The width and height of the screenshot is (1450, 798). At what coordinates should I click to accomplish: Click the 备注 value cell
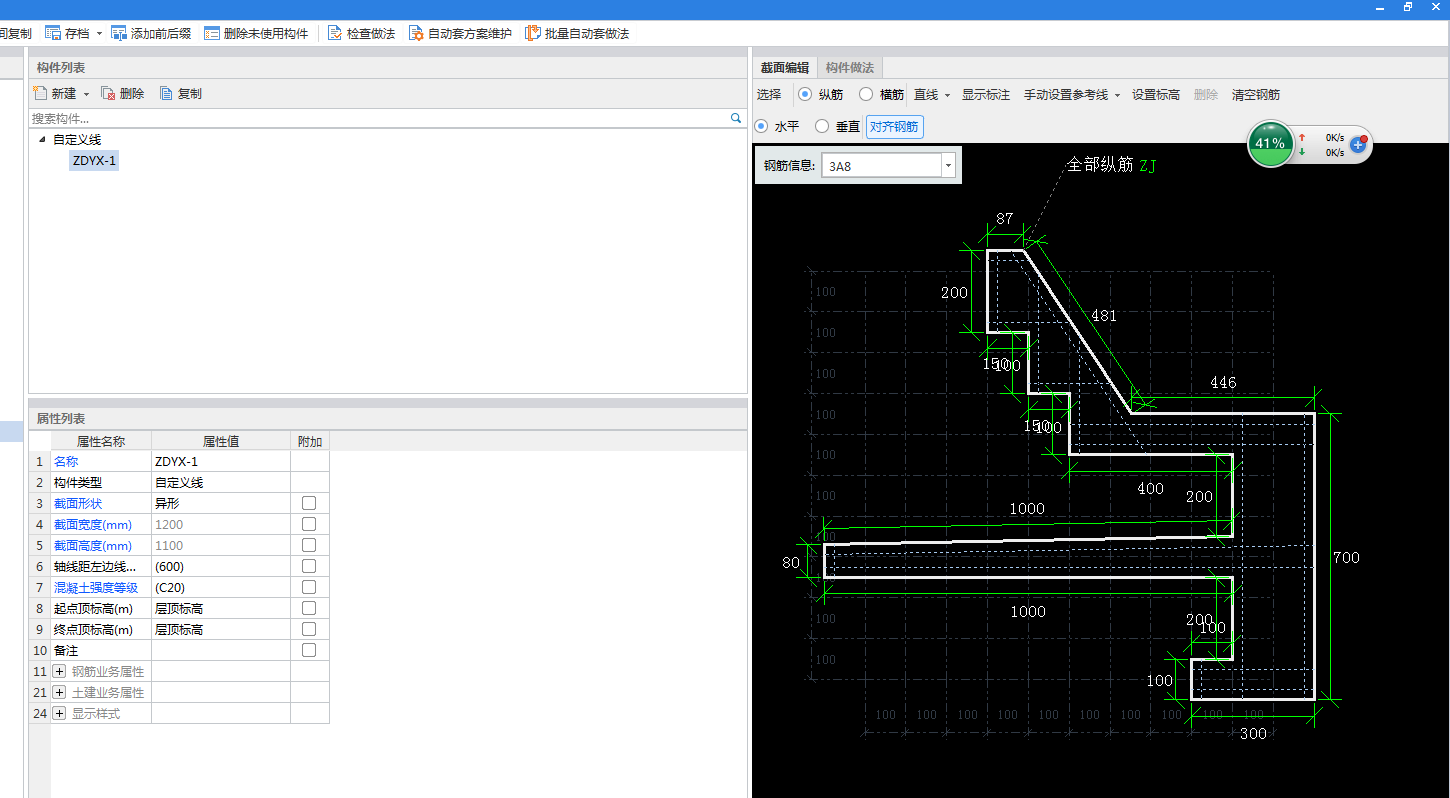point(220,651)
